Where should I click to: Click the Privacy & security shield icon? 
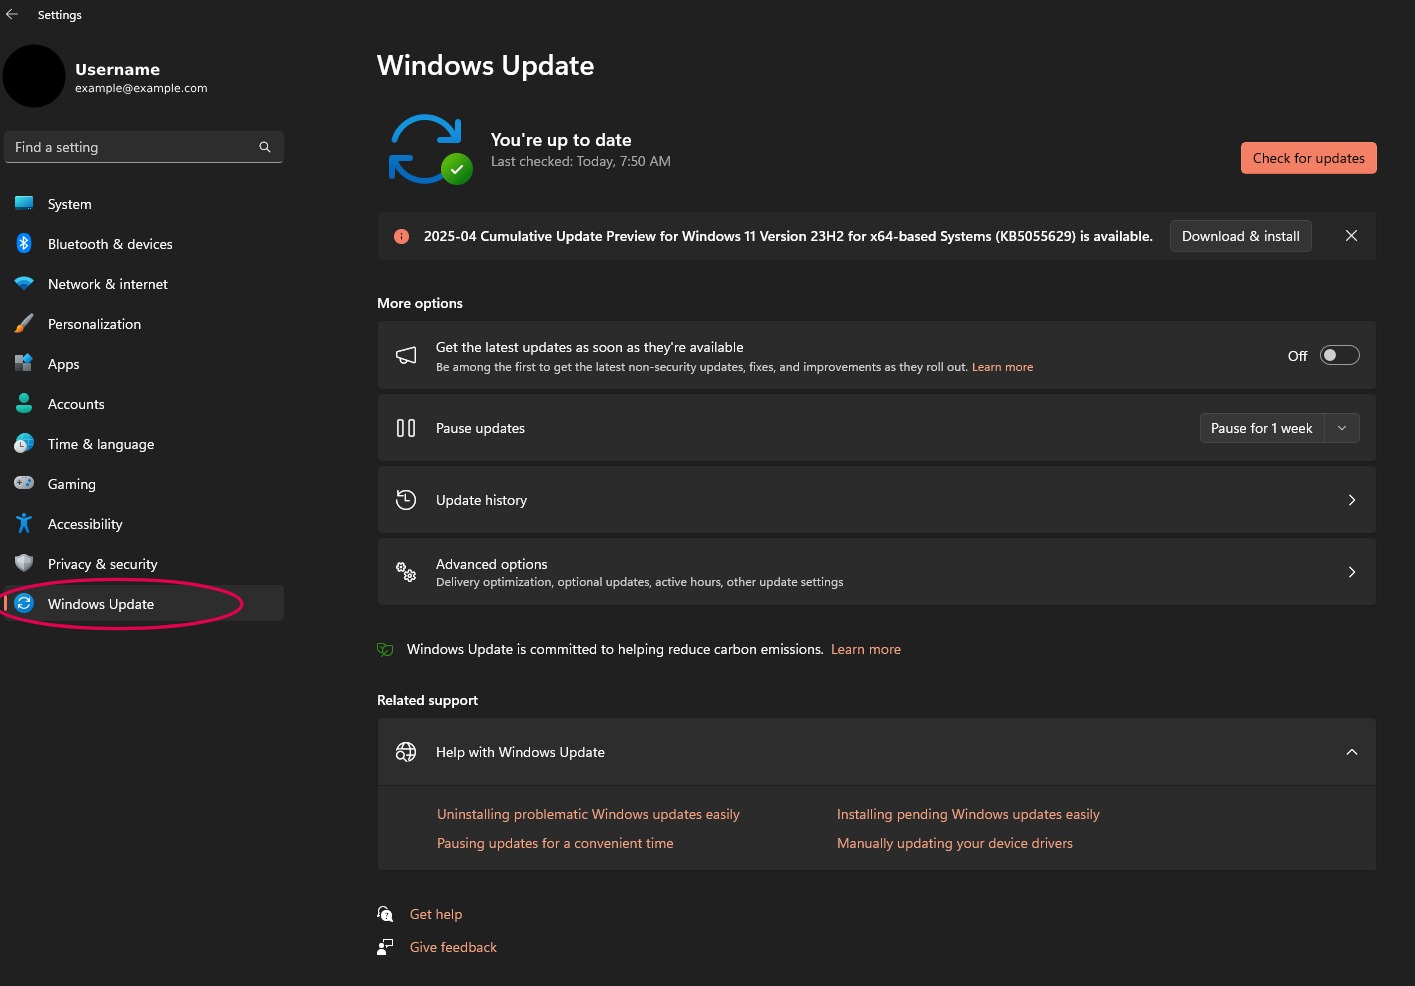pyautogui.click(x=24, y=563)
